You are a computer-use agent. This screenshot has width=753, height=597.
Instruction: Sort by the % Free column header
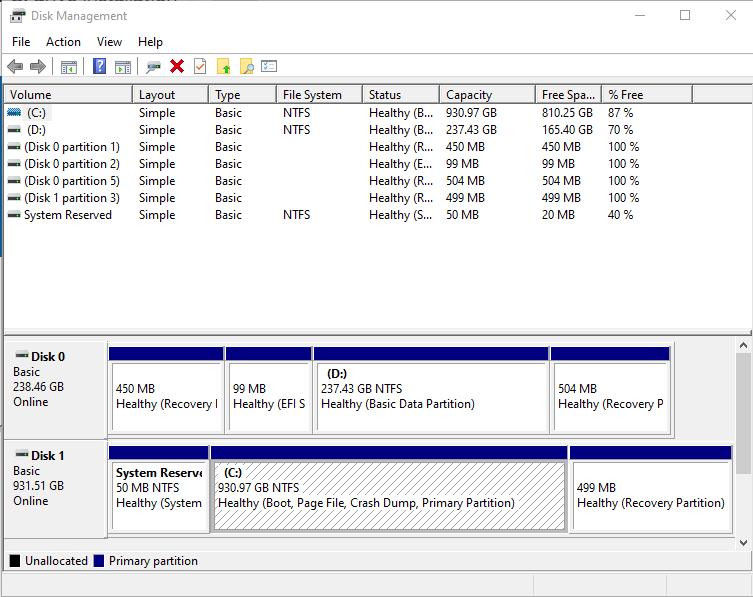click(x=647, y=95)
